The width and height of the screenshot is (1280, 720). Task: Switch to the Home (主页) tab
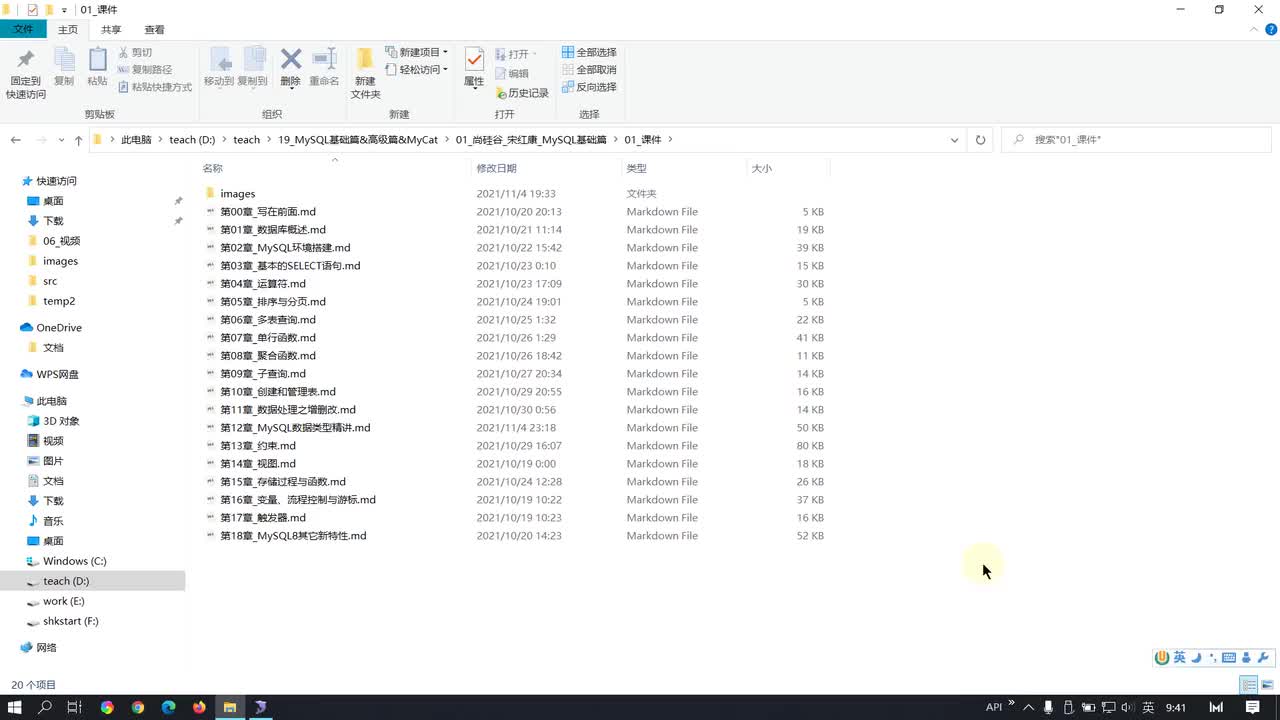pyautogui.click(x=68, y=30)
